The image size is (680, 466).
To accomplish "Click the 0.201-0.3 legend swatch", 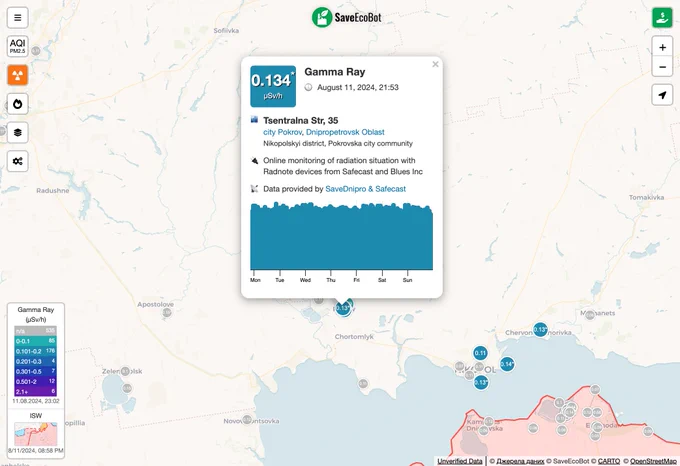I will (x=35, y=361).
